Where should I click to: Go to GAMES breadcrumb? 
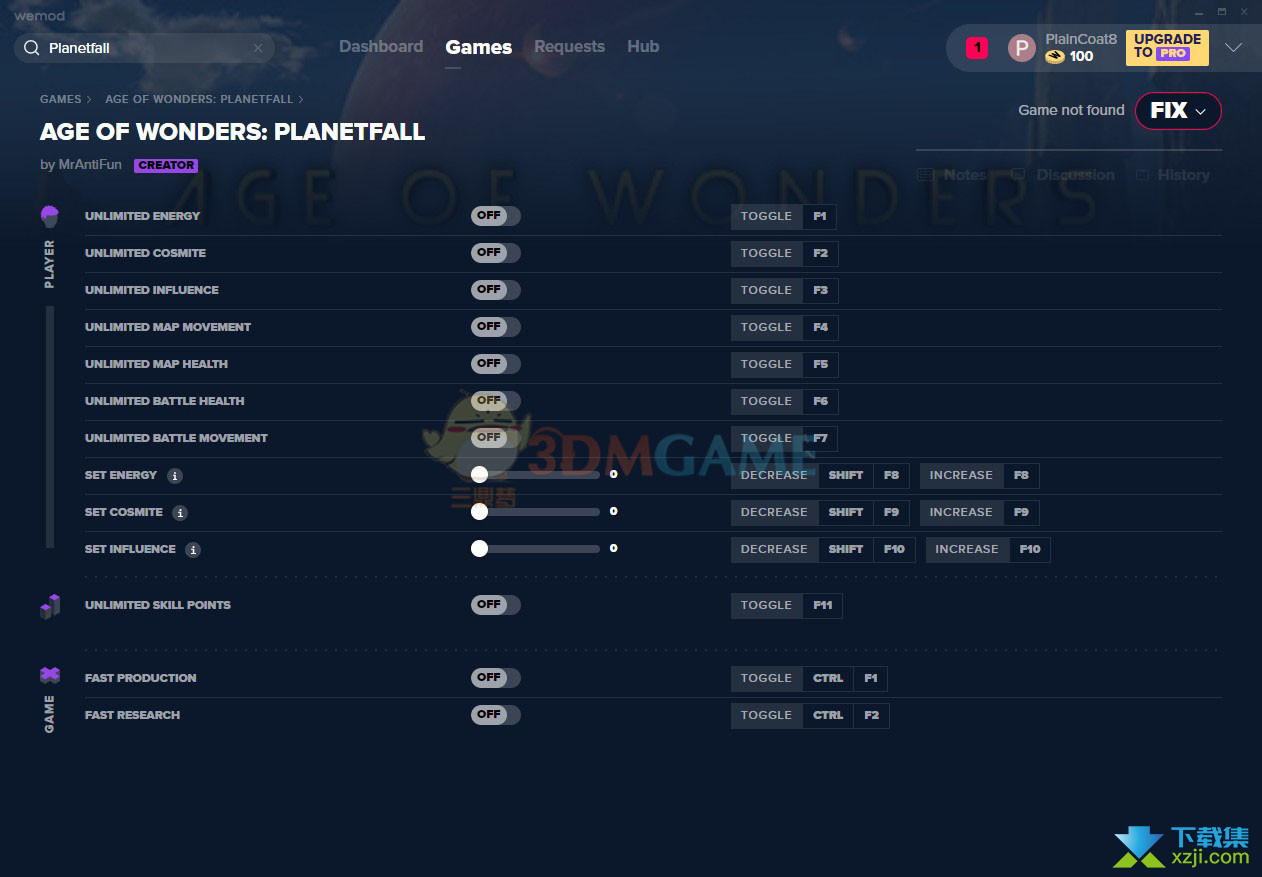(60, 100)
